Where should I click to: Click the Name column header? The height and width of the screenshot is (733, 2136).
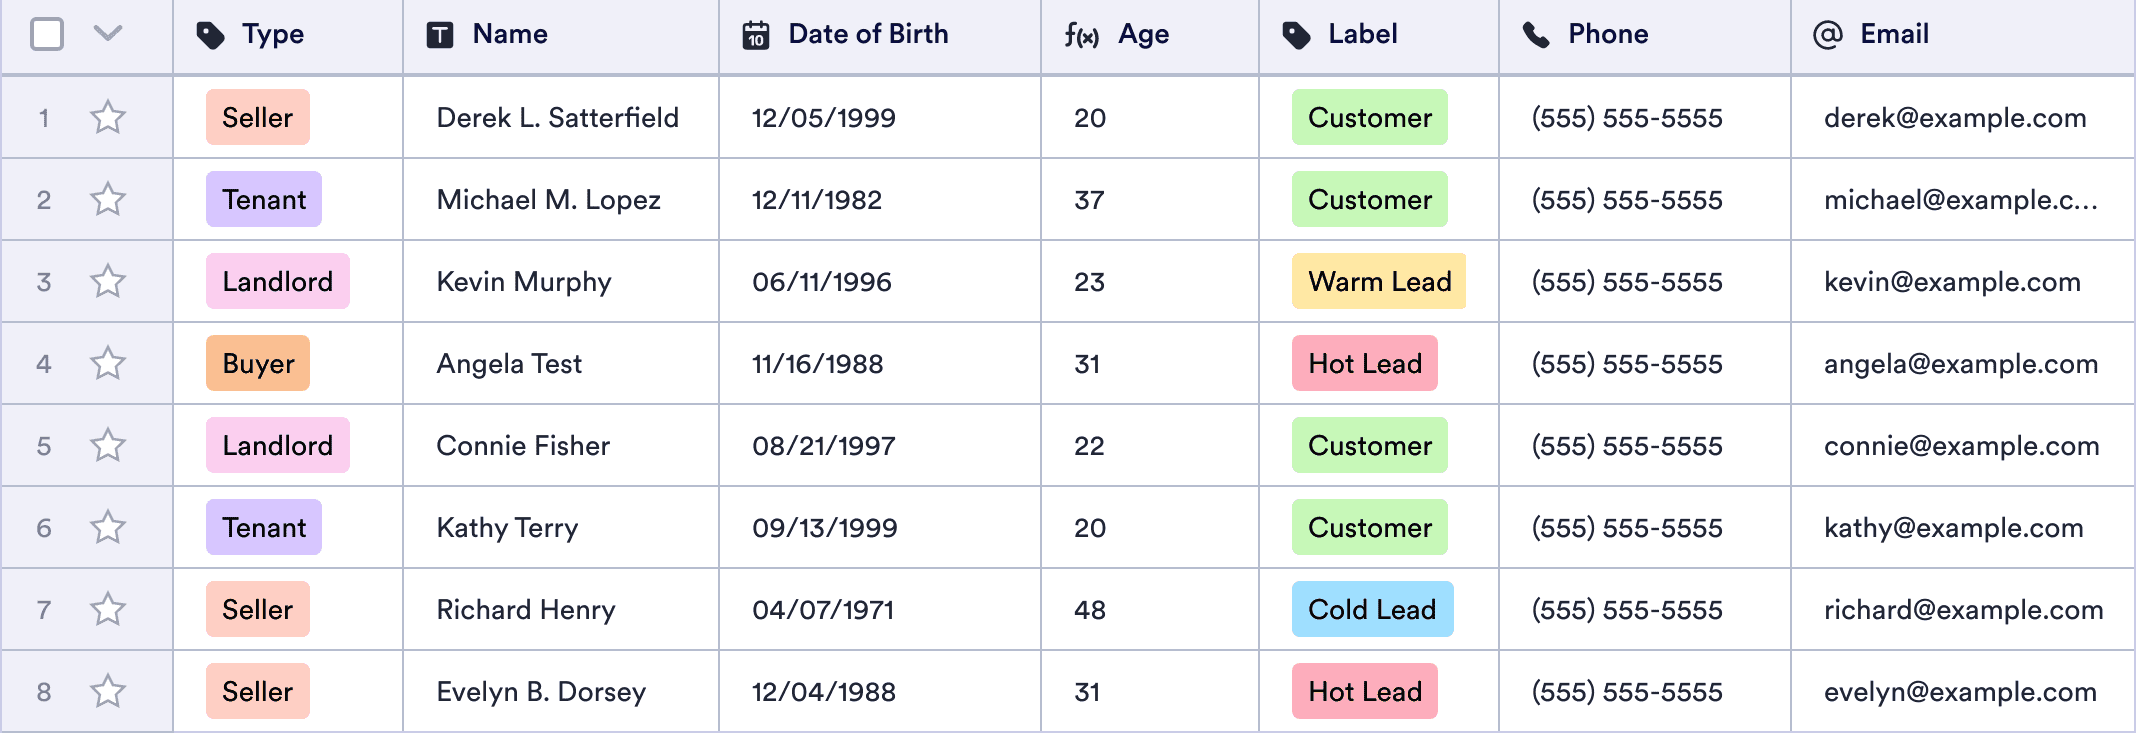(510, 34)
